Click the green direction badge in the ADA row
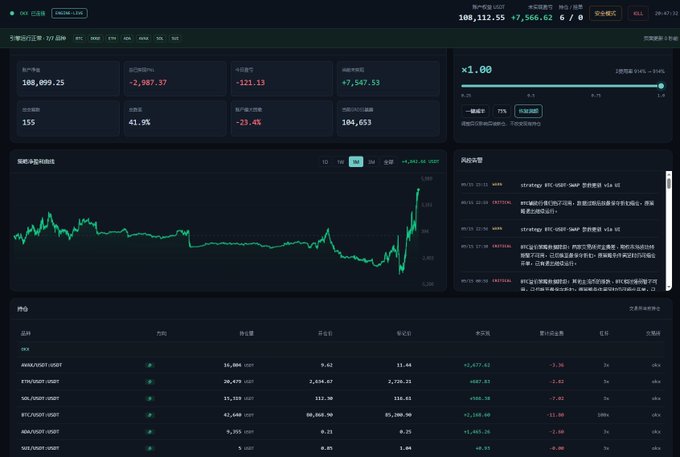 [x=150, y=431]
